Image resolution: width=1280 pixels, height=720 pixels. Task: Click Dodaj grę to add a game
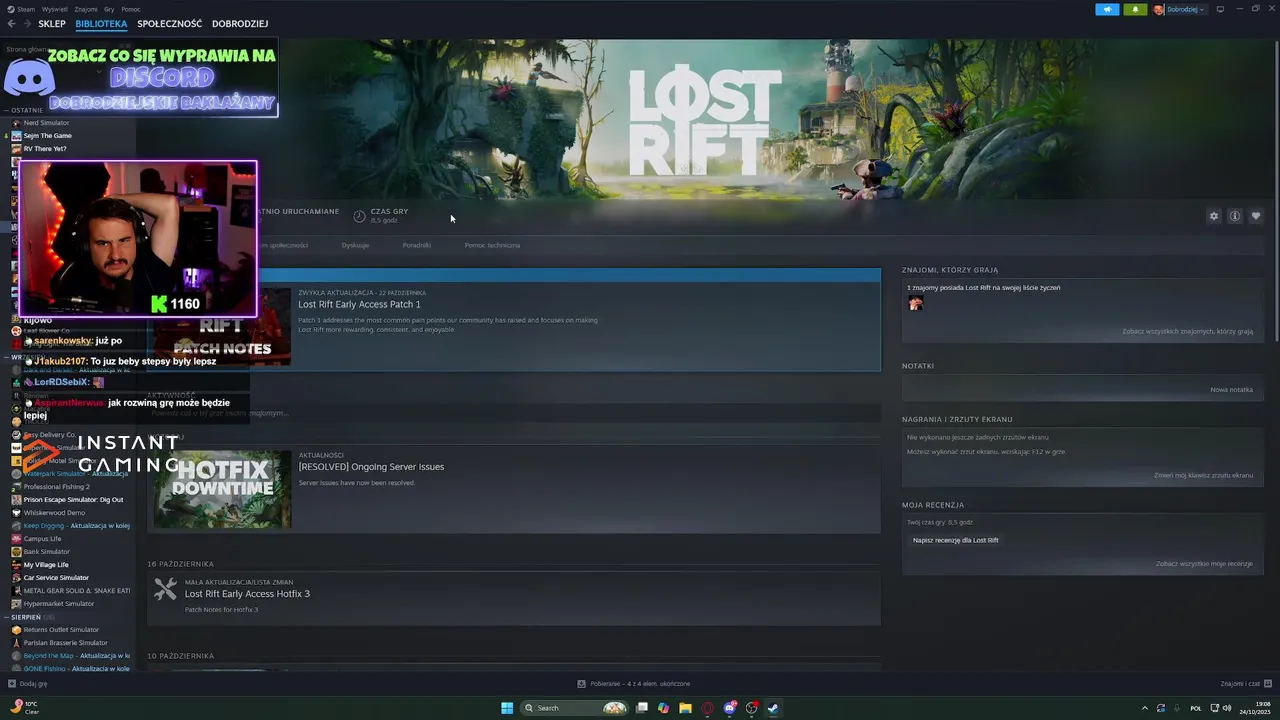point(33,684)
